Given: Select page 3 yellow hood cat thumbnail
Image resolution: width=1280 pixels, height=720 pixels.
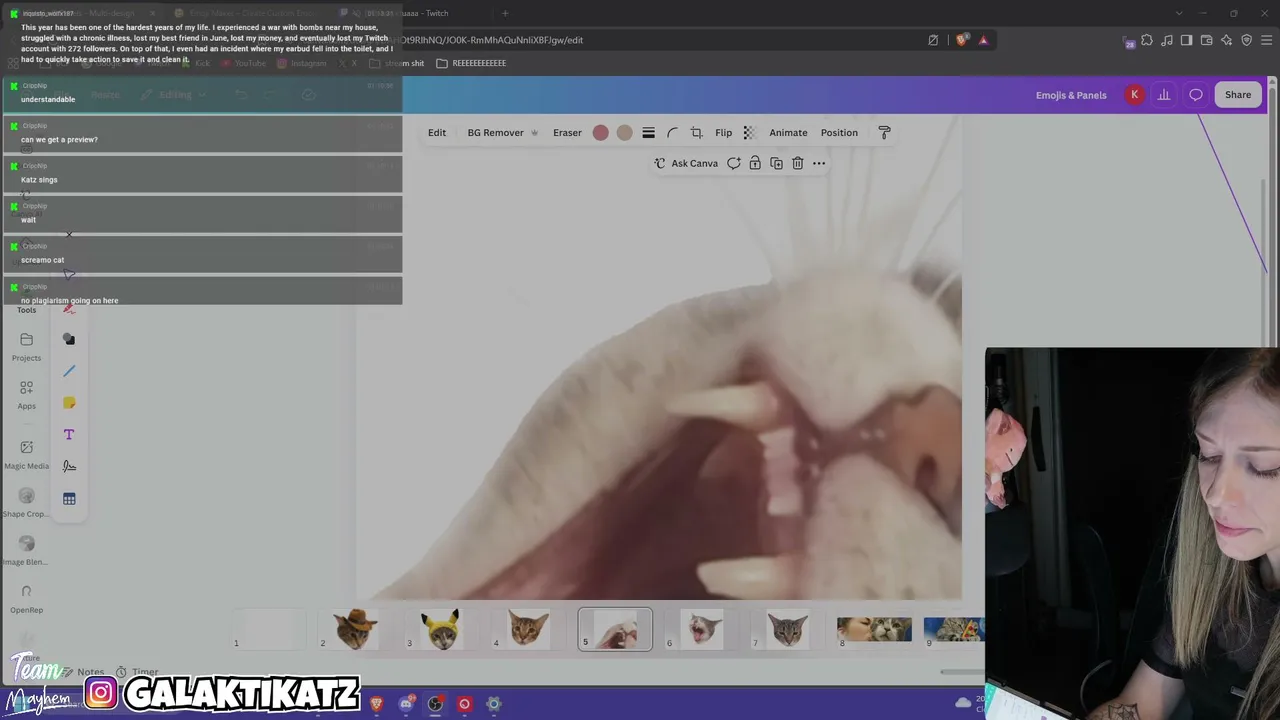Looking at the screenshot, I should point(441,629).
